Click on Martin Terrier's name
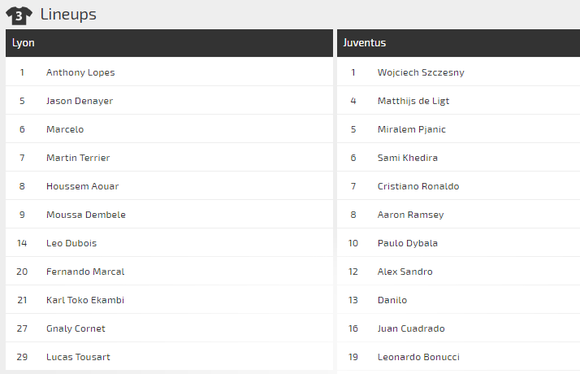Screen dimensions: 580x374 (x=78, y=158)
